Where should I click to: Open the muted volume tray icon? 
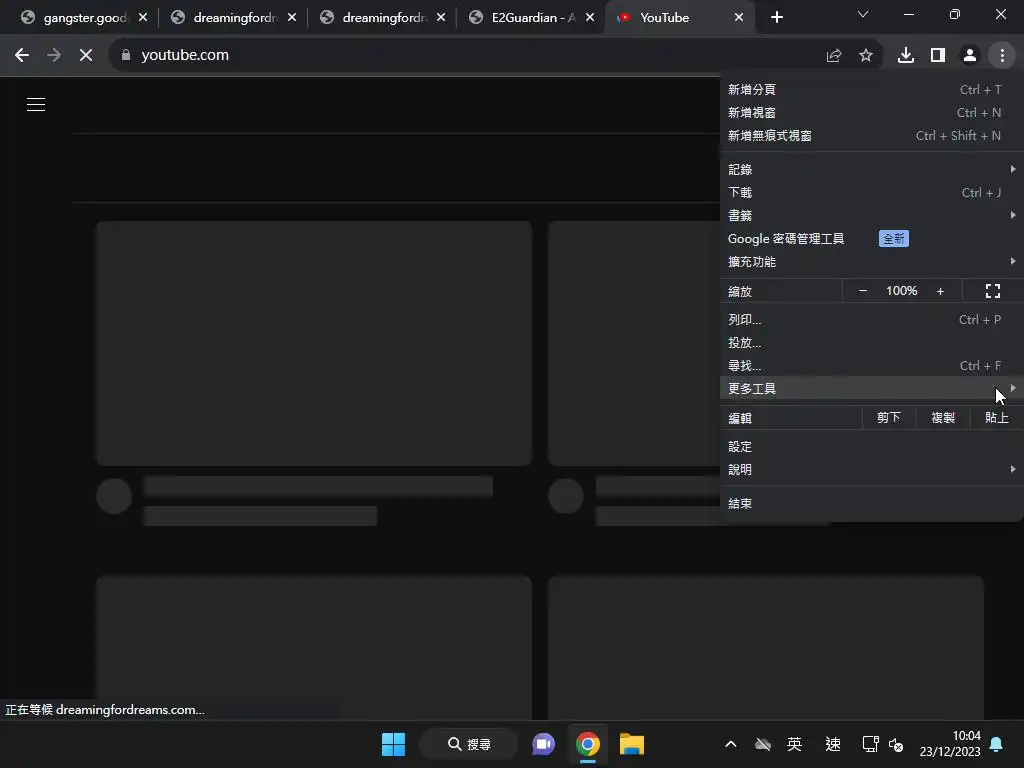(x=896, y=744)
